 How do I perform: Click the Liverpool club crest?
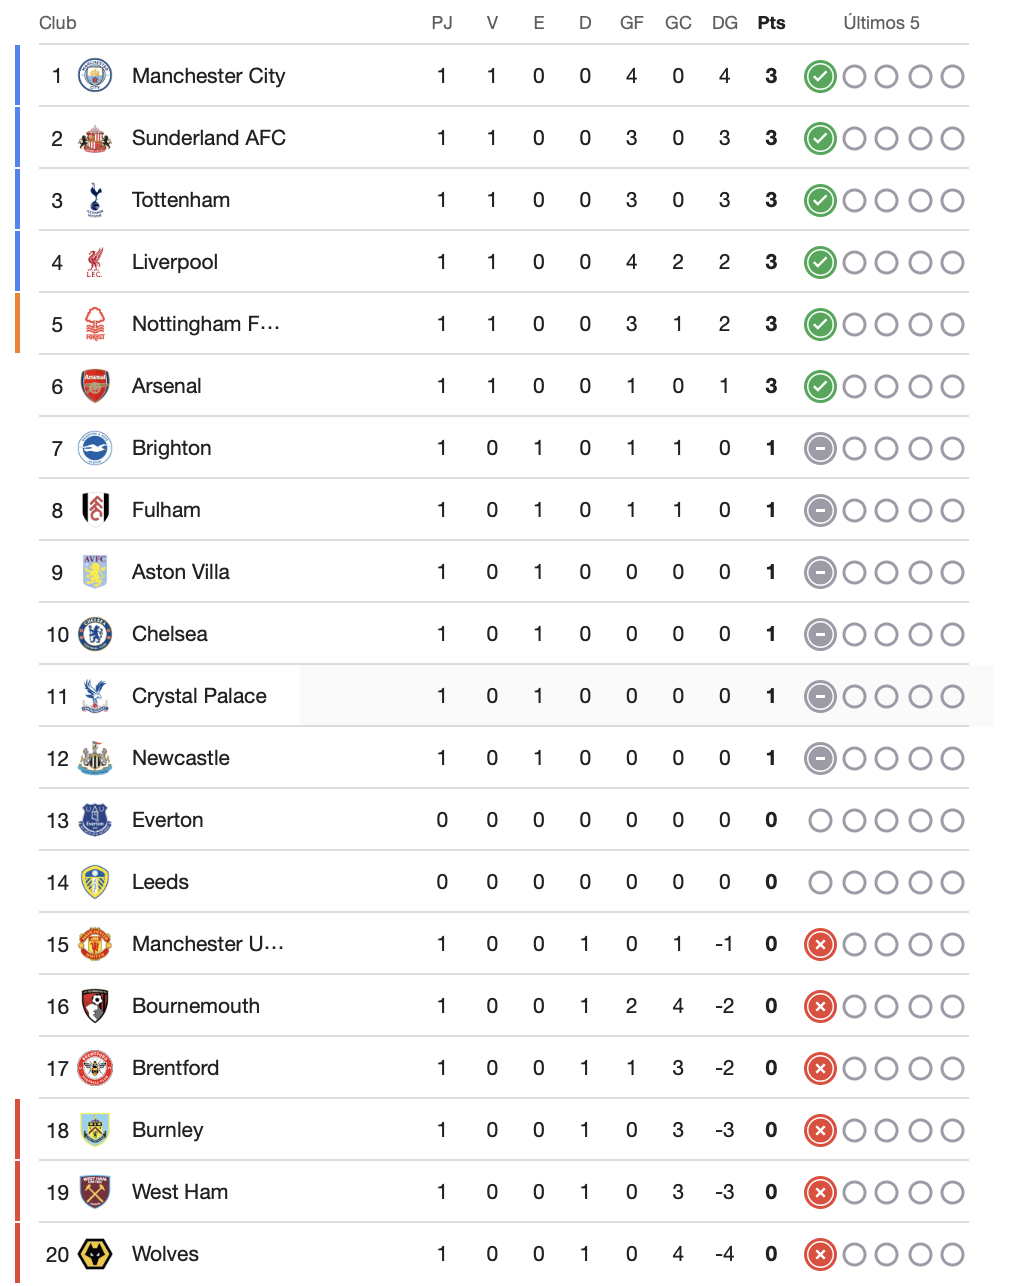(x=95, y=262)
